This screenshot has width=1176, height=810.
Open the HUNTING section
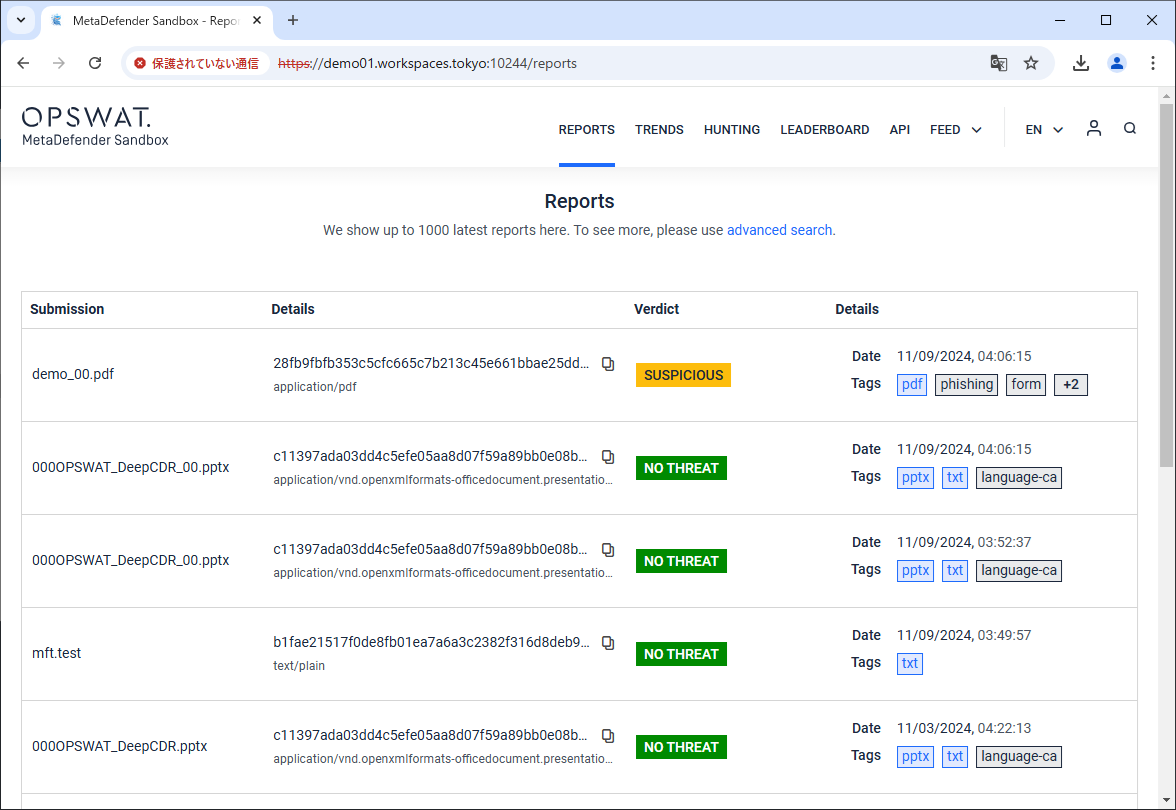[x=731, y=129]
